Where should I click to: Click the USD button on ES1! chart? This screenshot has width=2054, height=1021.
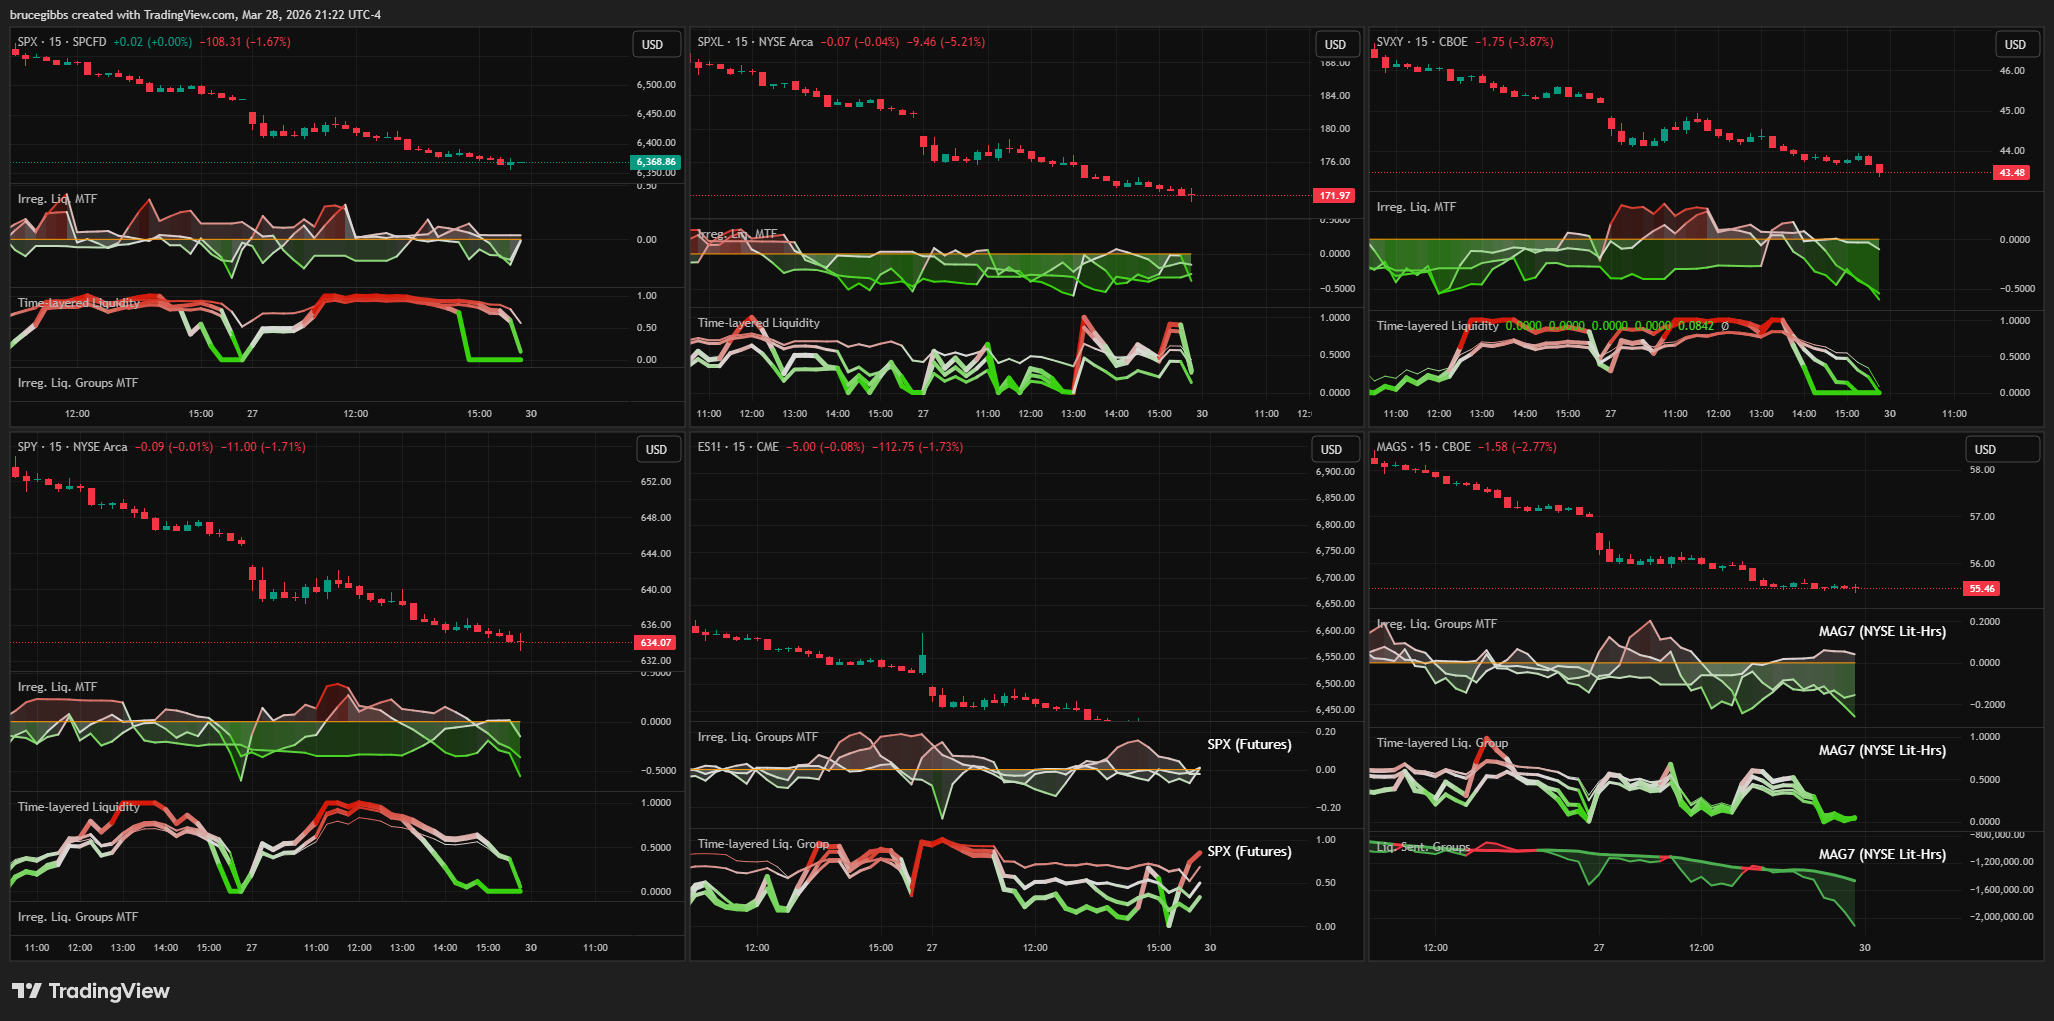click(x=1331, y=450)
